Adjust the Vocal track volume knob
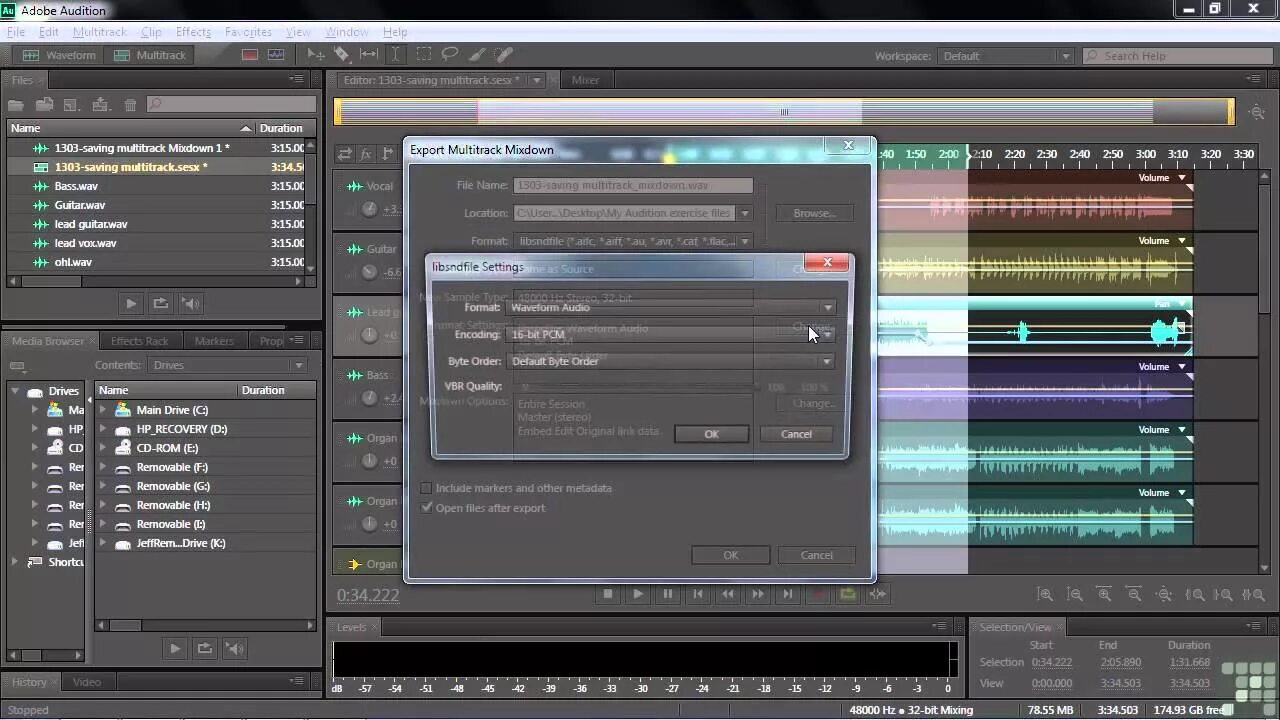This screenshot has height=720, width=1280. 370,209
